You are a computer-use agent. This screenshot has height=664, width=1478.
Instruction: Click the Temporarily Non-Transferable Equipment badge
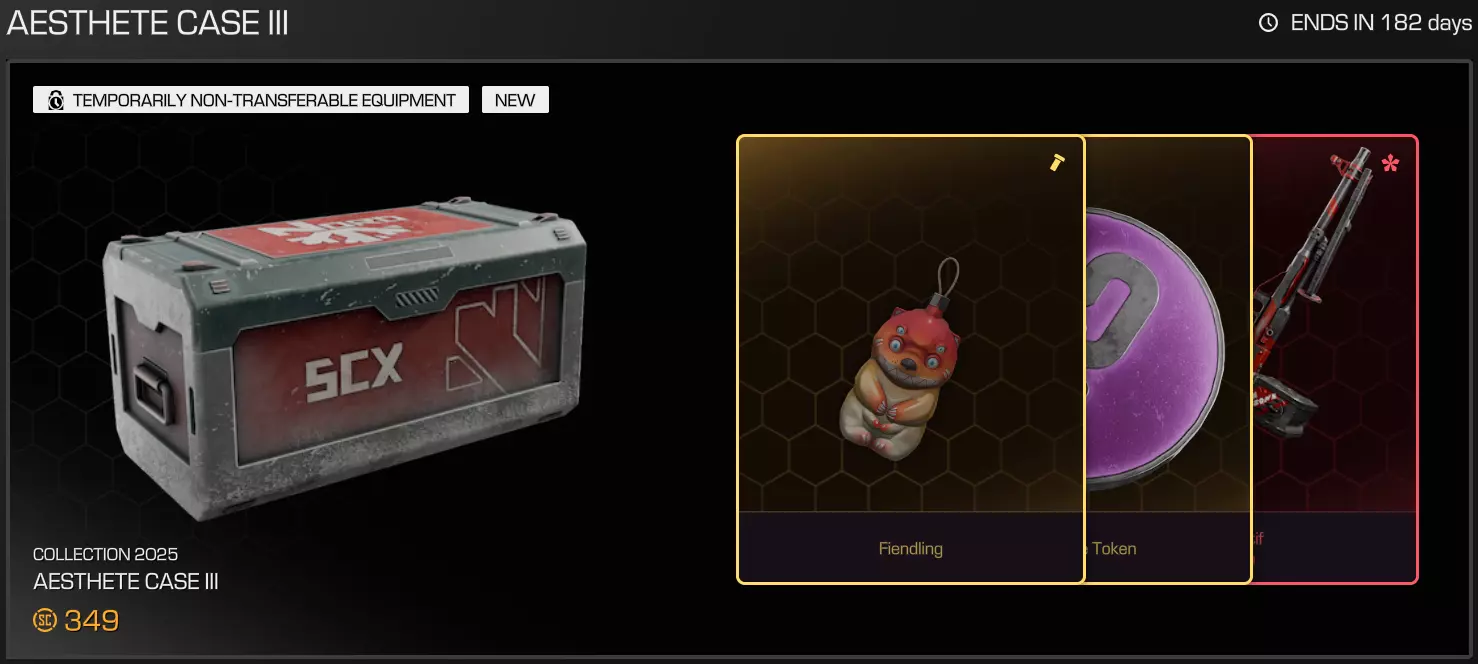coord(251,100)
